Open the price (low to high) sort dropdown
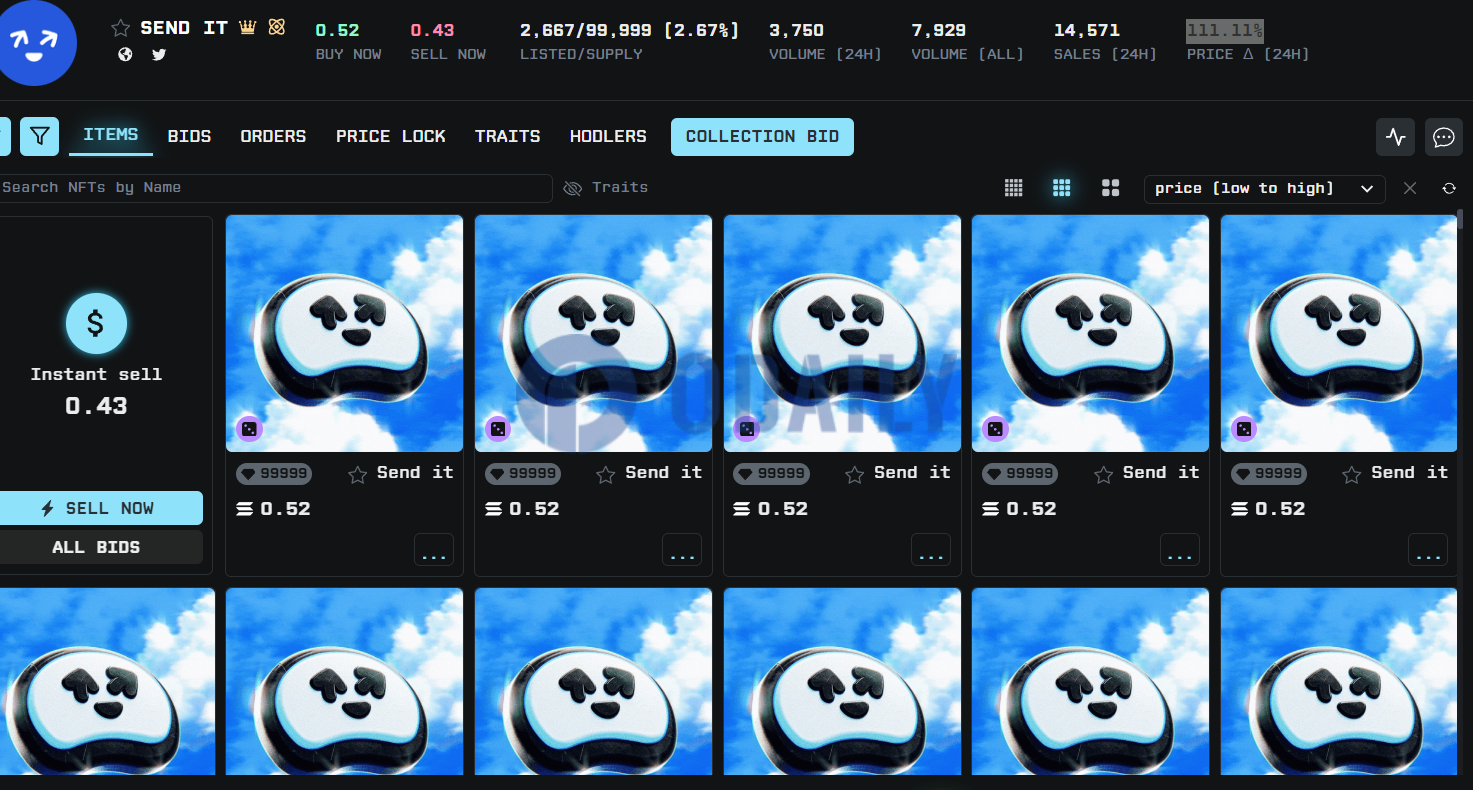 pyautogui.click(x=1264, y=189)
